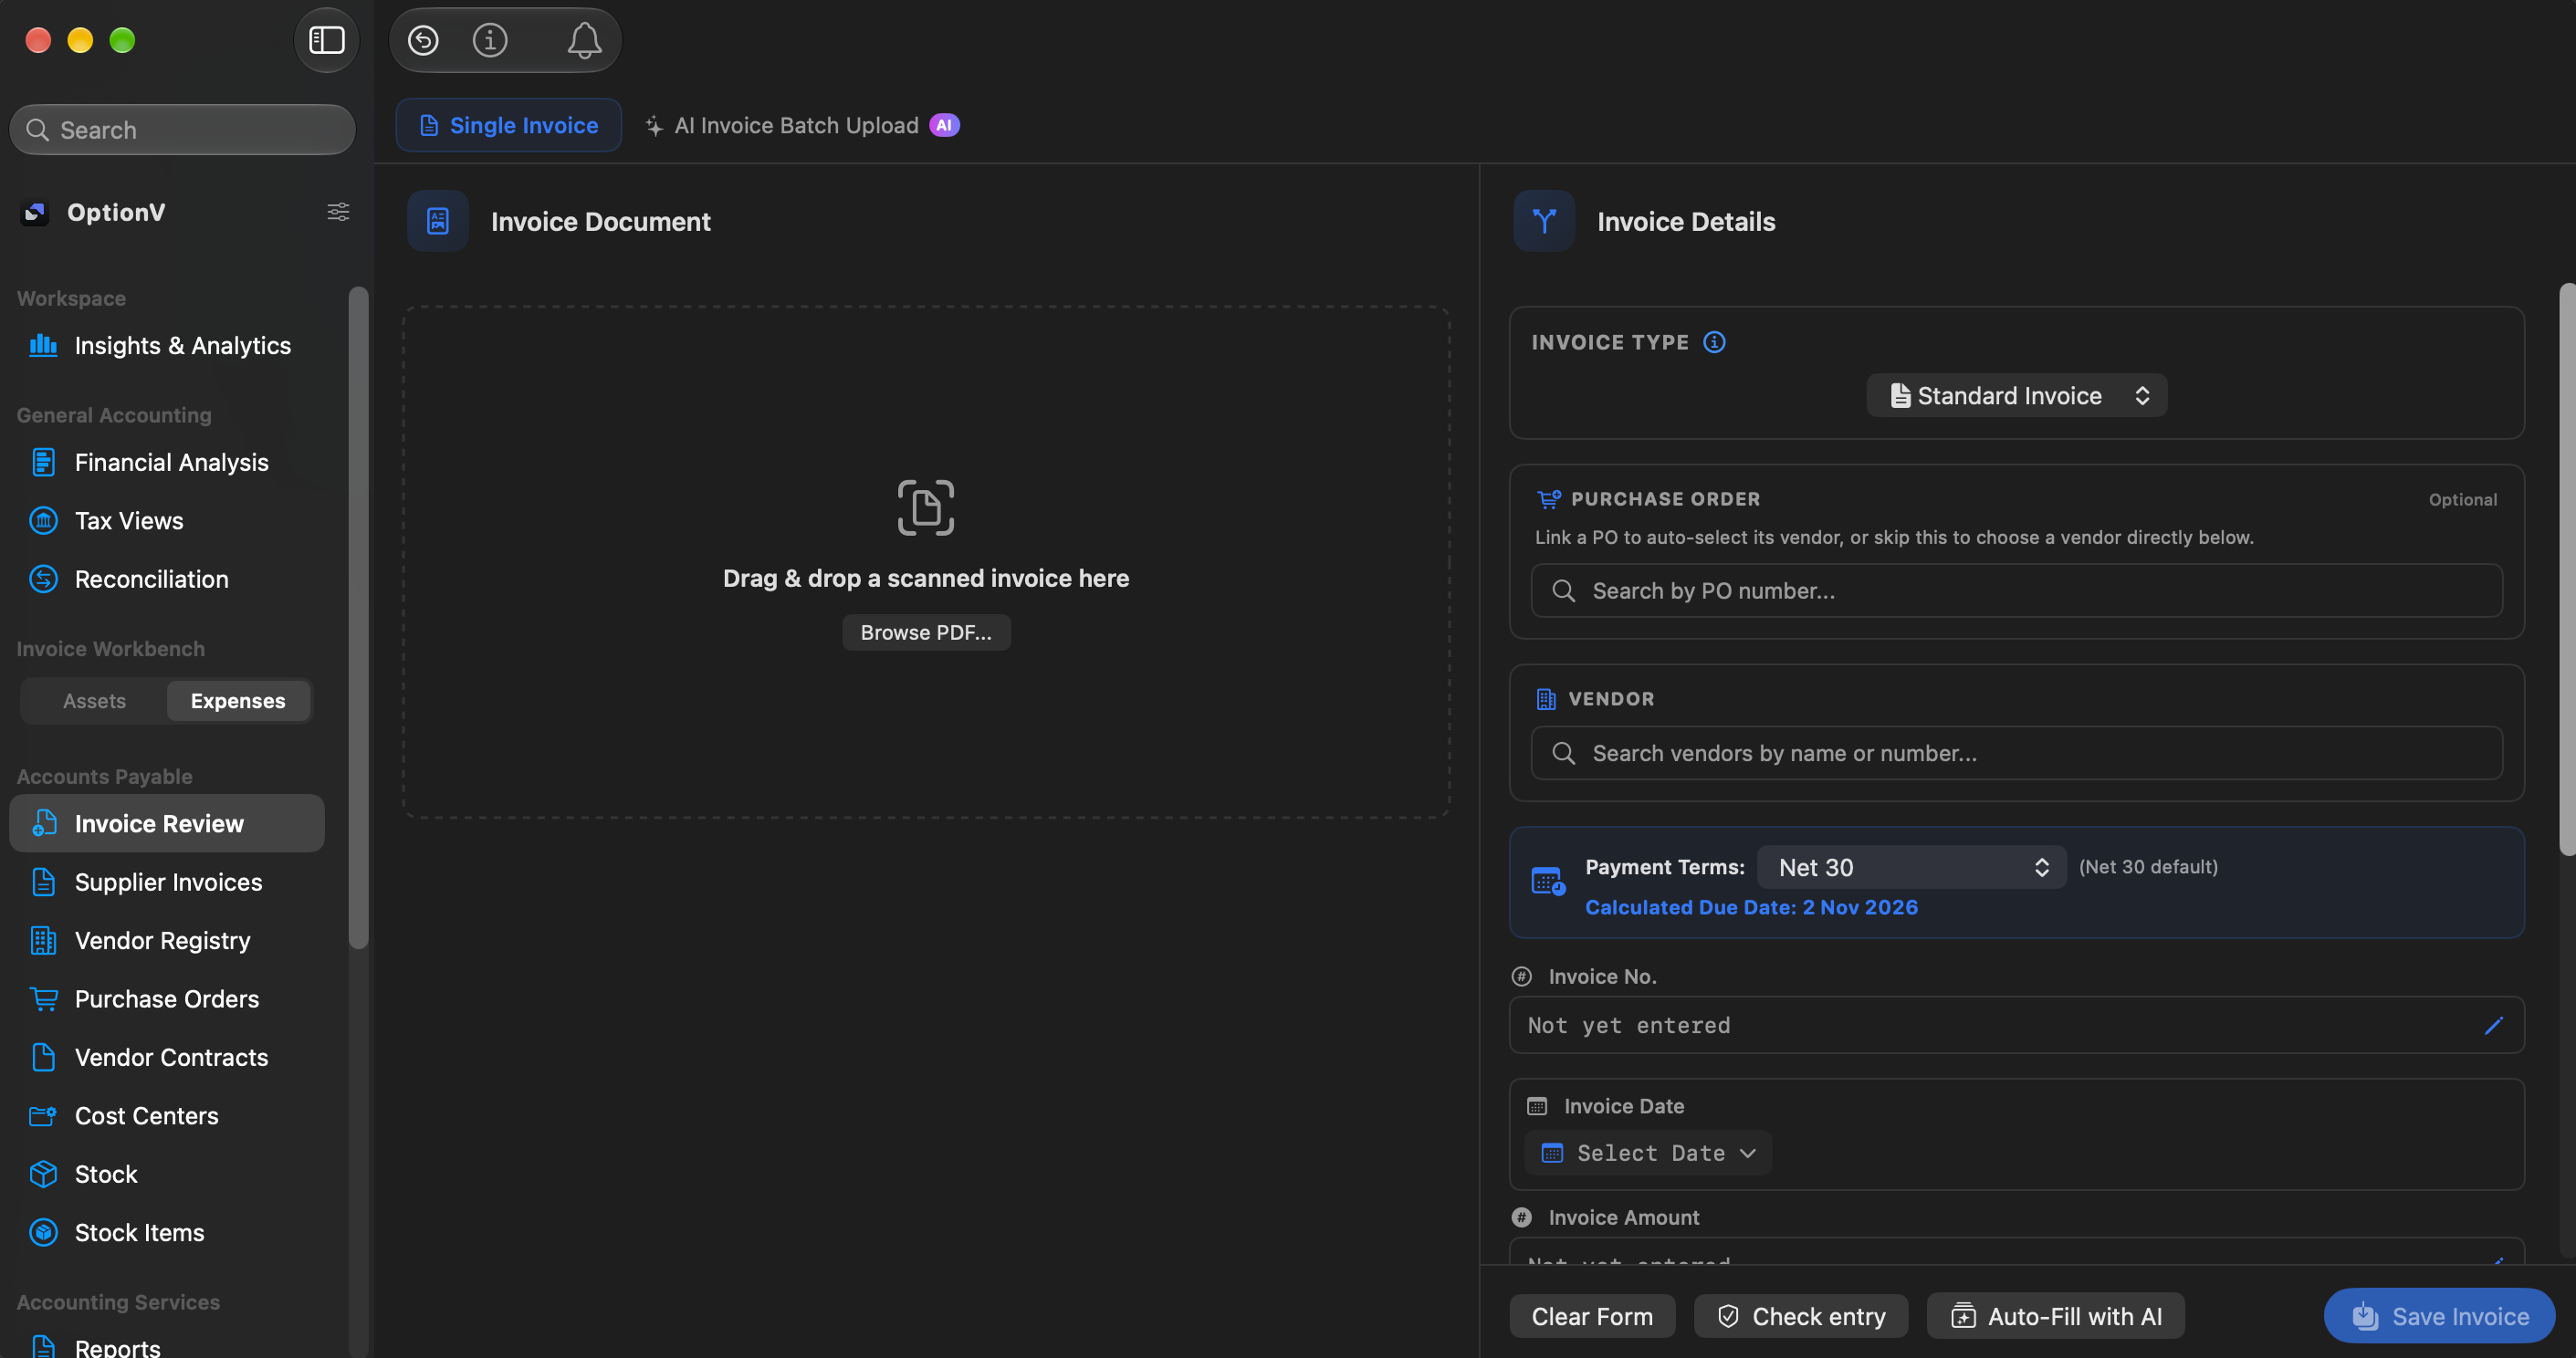
Task: Click the Search by PO number field
Action: (2016, 591)
